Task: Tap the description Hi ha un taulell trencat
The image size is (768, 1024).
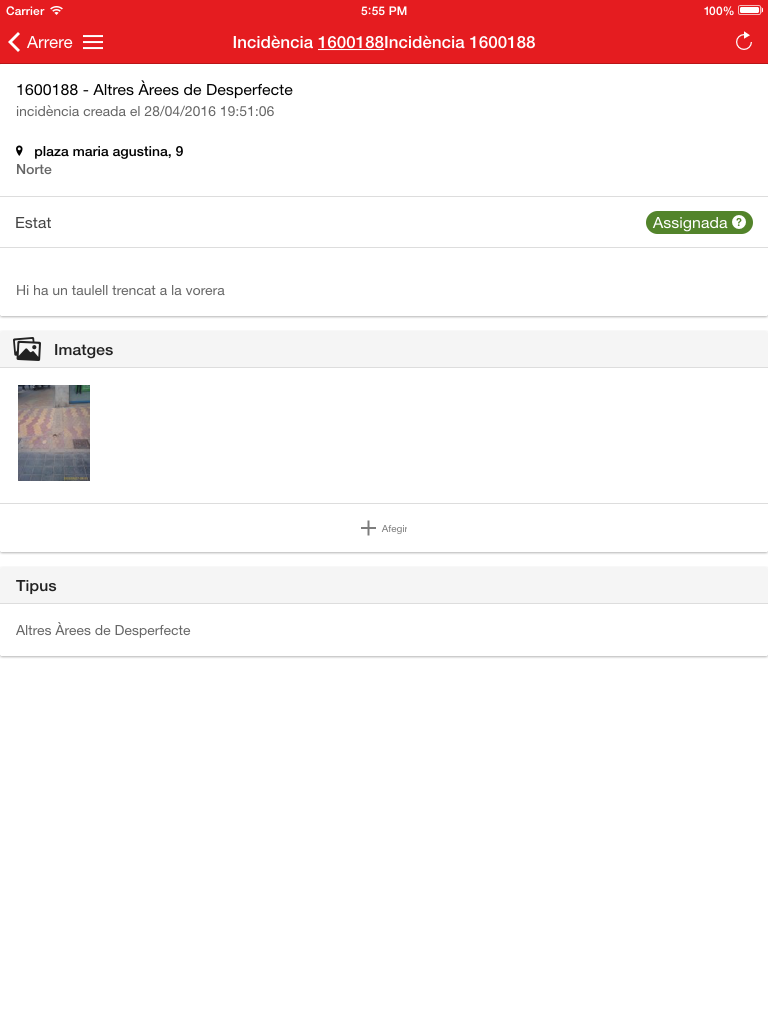Action: point(120,291)
